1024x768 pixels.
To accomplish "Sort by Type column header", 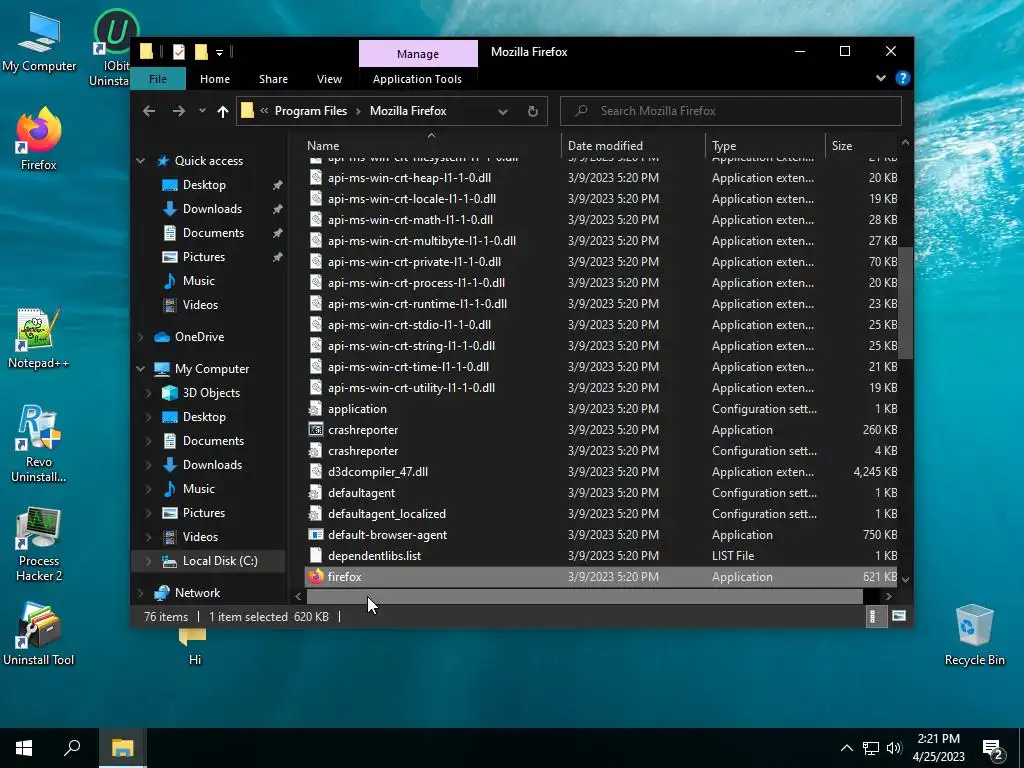I will [765, 146].
